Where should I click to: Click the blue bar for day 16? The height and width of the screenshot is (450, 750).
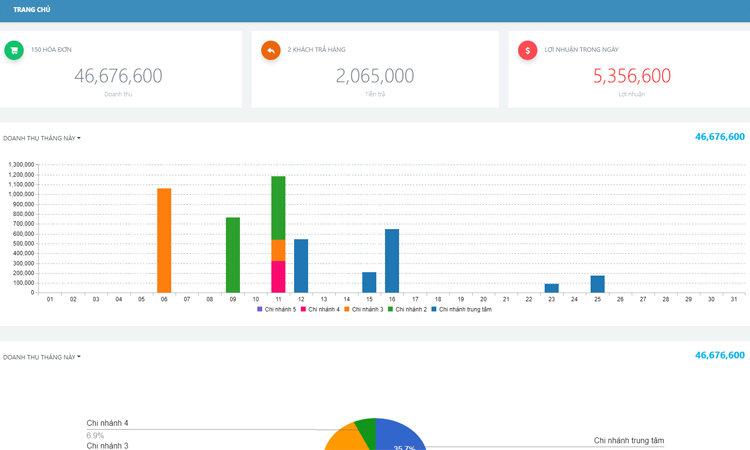(392, 261)
